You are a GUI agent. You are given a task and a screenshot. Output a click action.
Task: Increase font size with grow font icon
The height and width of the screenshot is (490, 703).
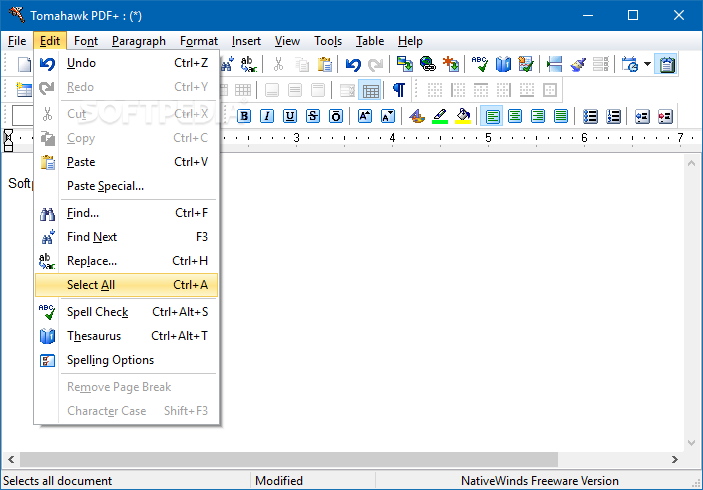click(x=365, y=116)
